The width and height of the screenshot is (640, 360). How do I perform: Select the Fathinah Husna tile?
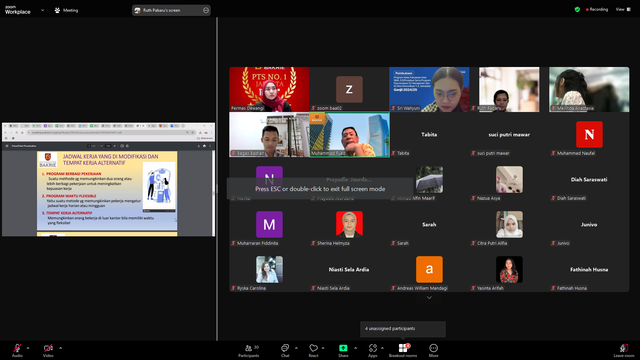pos(589,269)
